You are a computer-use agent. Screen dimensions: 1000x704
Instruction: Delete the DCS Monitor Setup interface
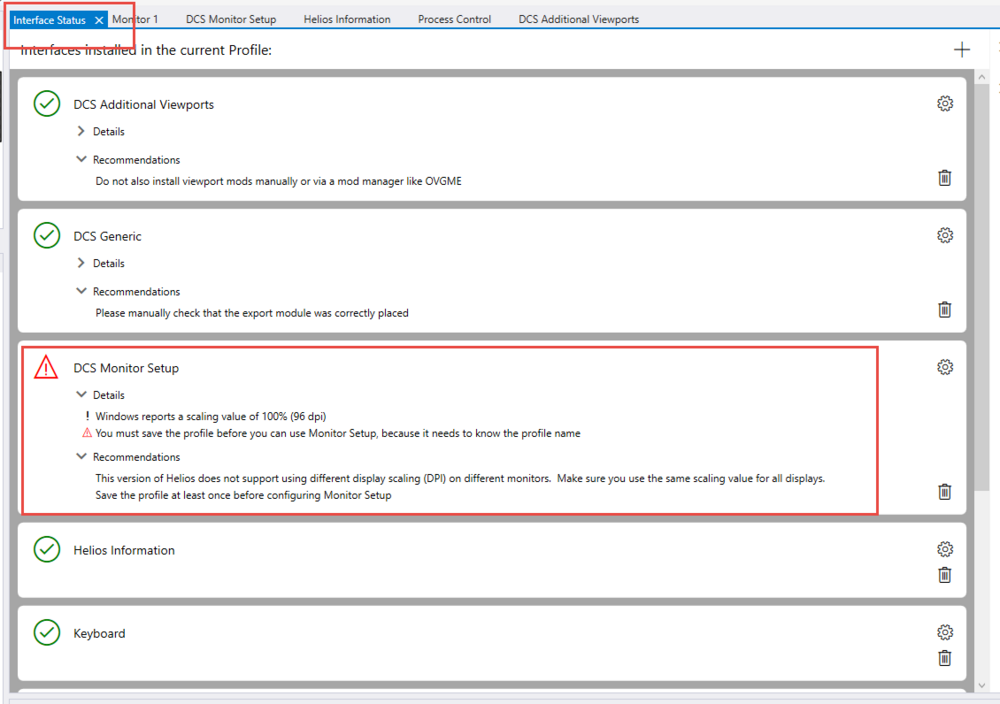[x=945, y=492]
